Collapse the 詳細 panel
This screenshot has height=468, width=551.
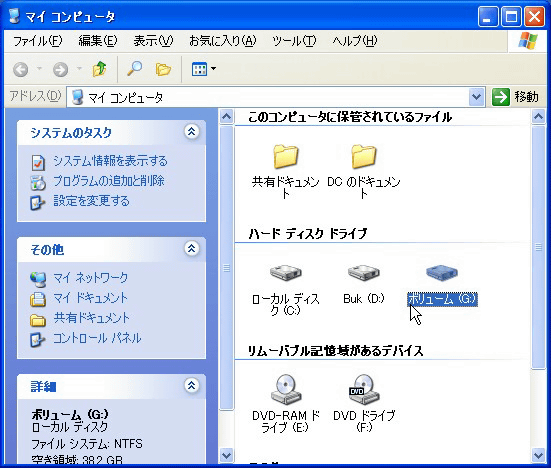(192, 385)
